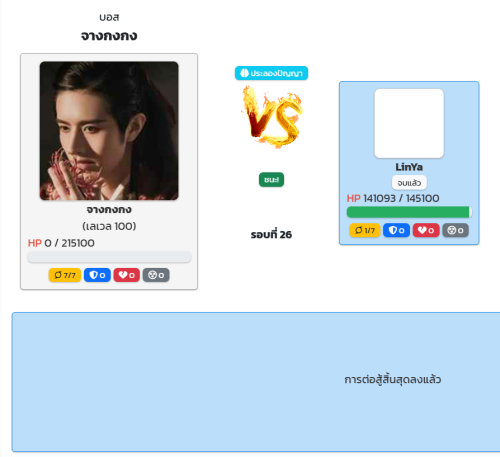Open the boss portrait image

pos(109,131)
